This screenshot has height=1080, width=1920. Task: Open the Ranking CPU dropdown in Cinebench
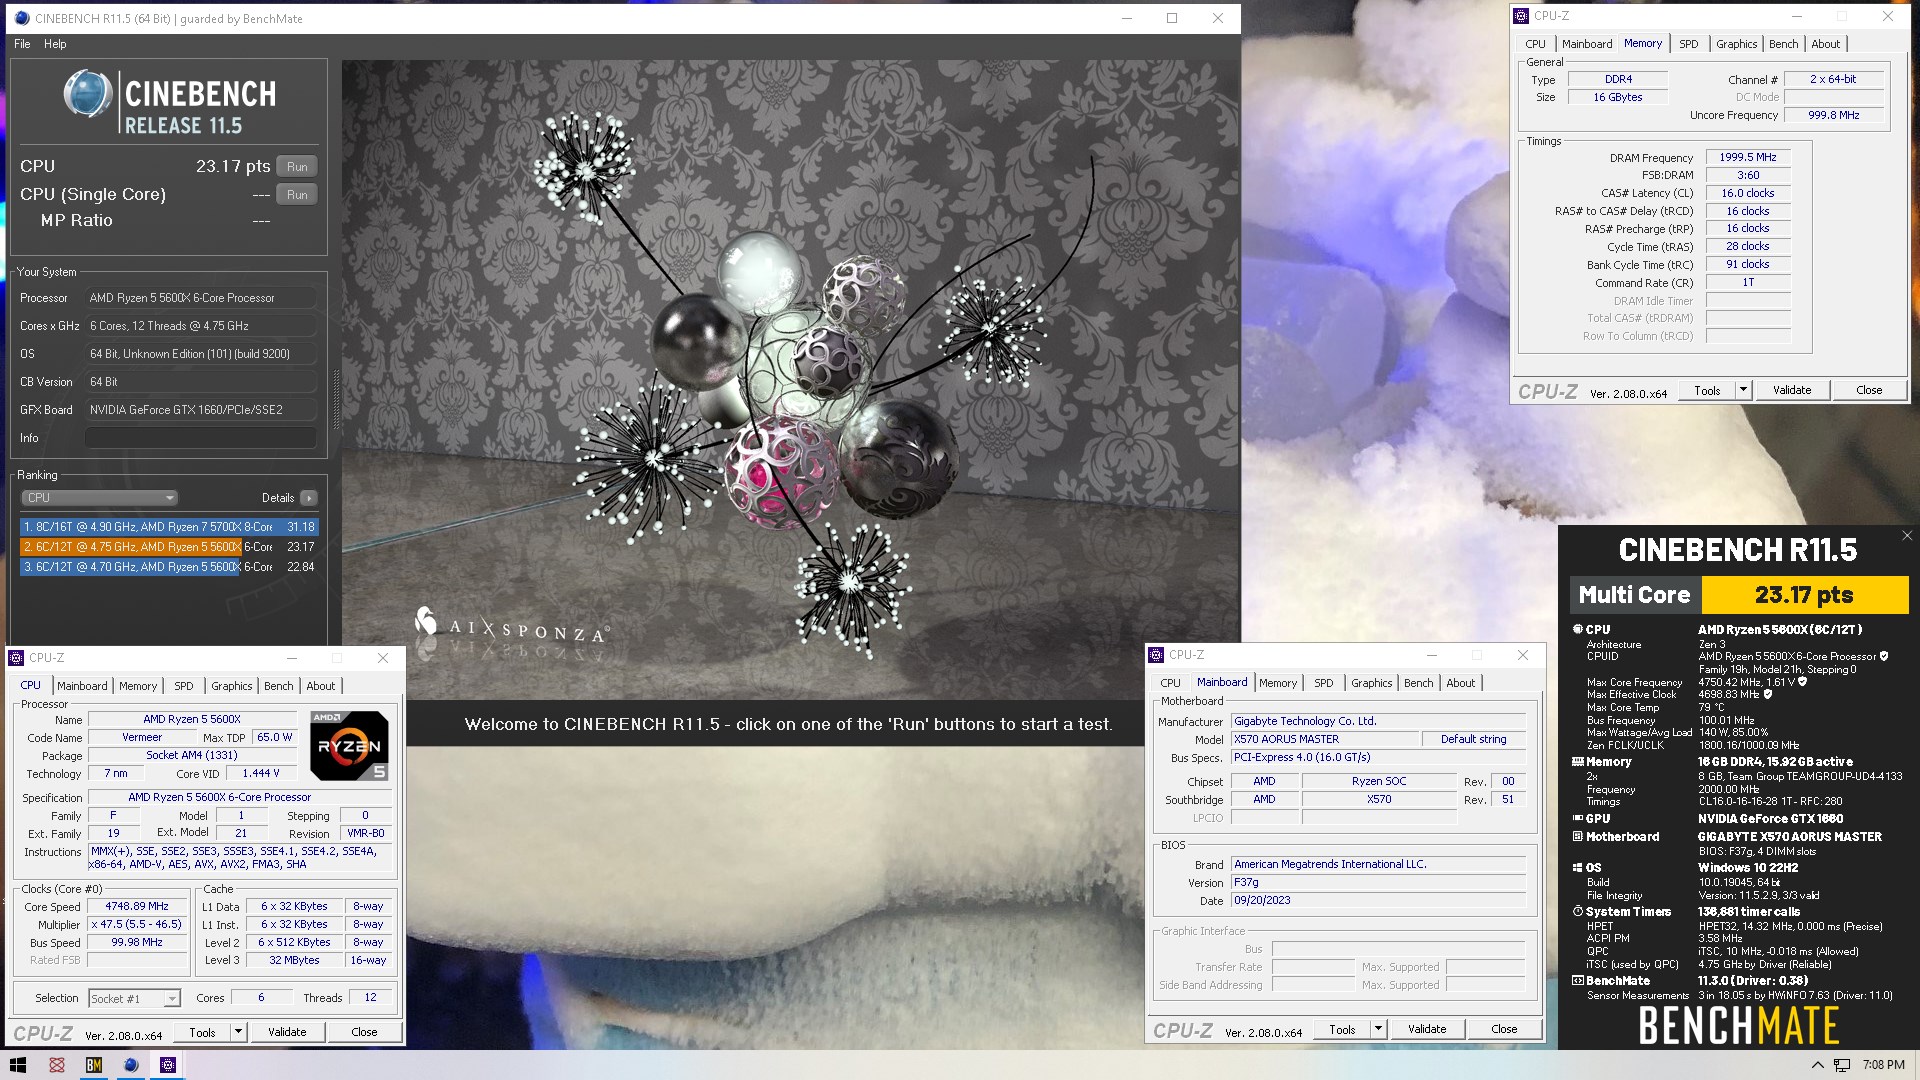tap(100, 498)
